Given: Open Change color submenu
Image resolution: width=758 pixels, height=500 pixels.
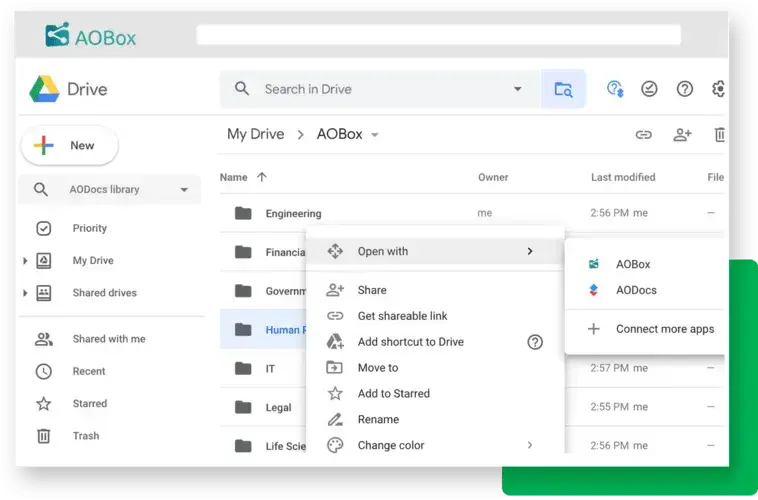Looking at the screenshot, I should 391,446.
